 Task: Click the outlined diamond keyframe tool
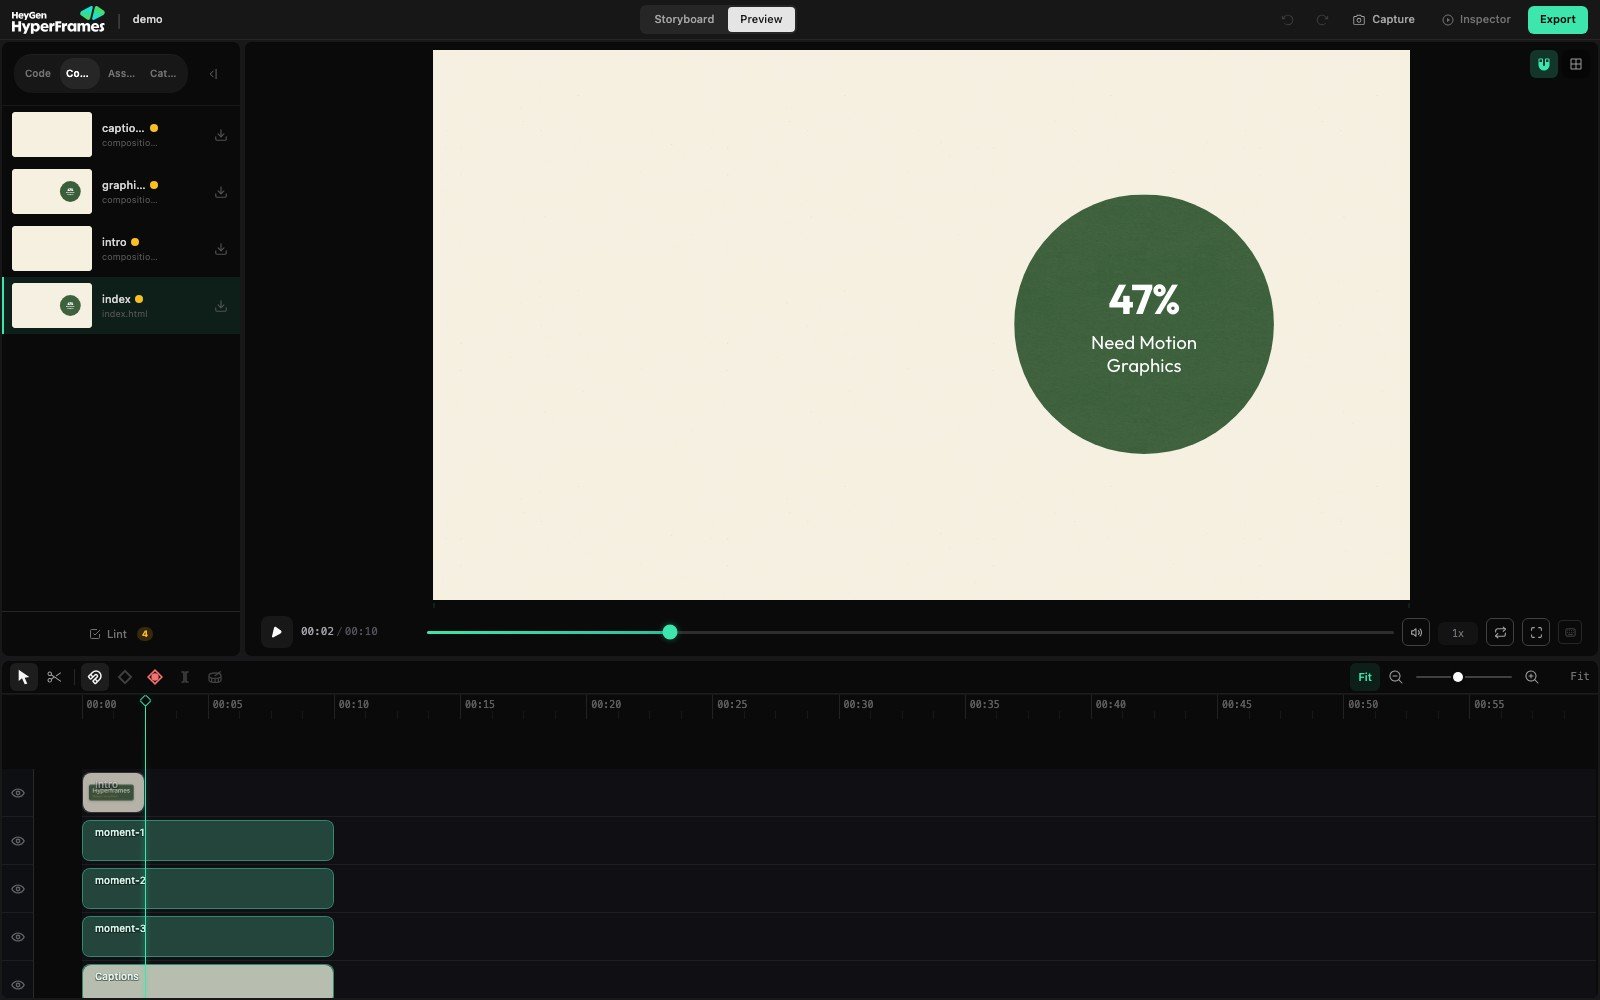[x=125, y=677]
